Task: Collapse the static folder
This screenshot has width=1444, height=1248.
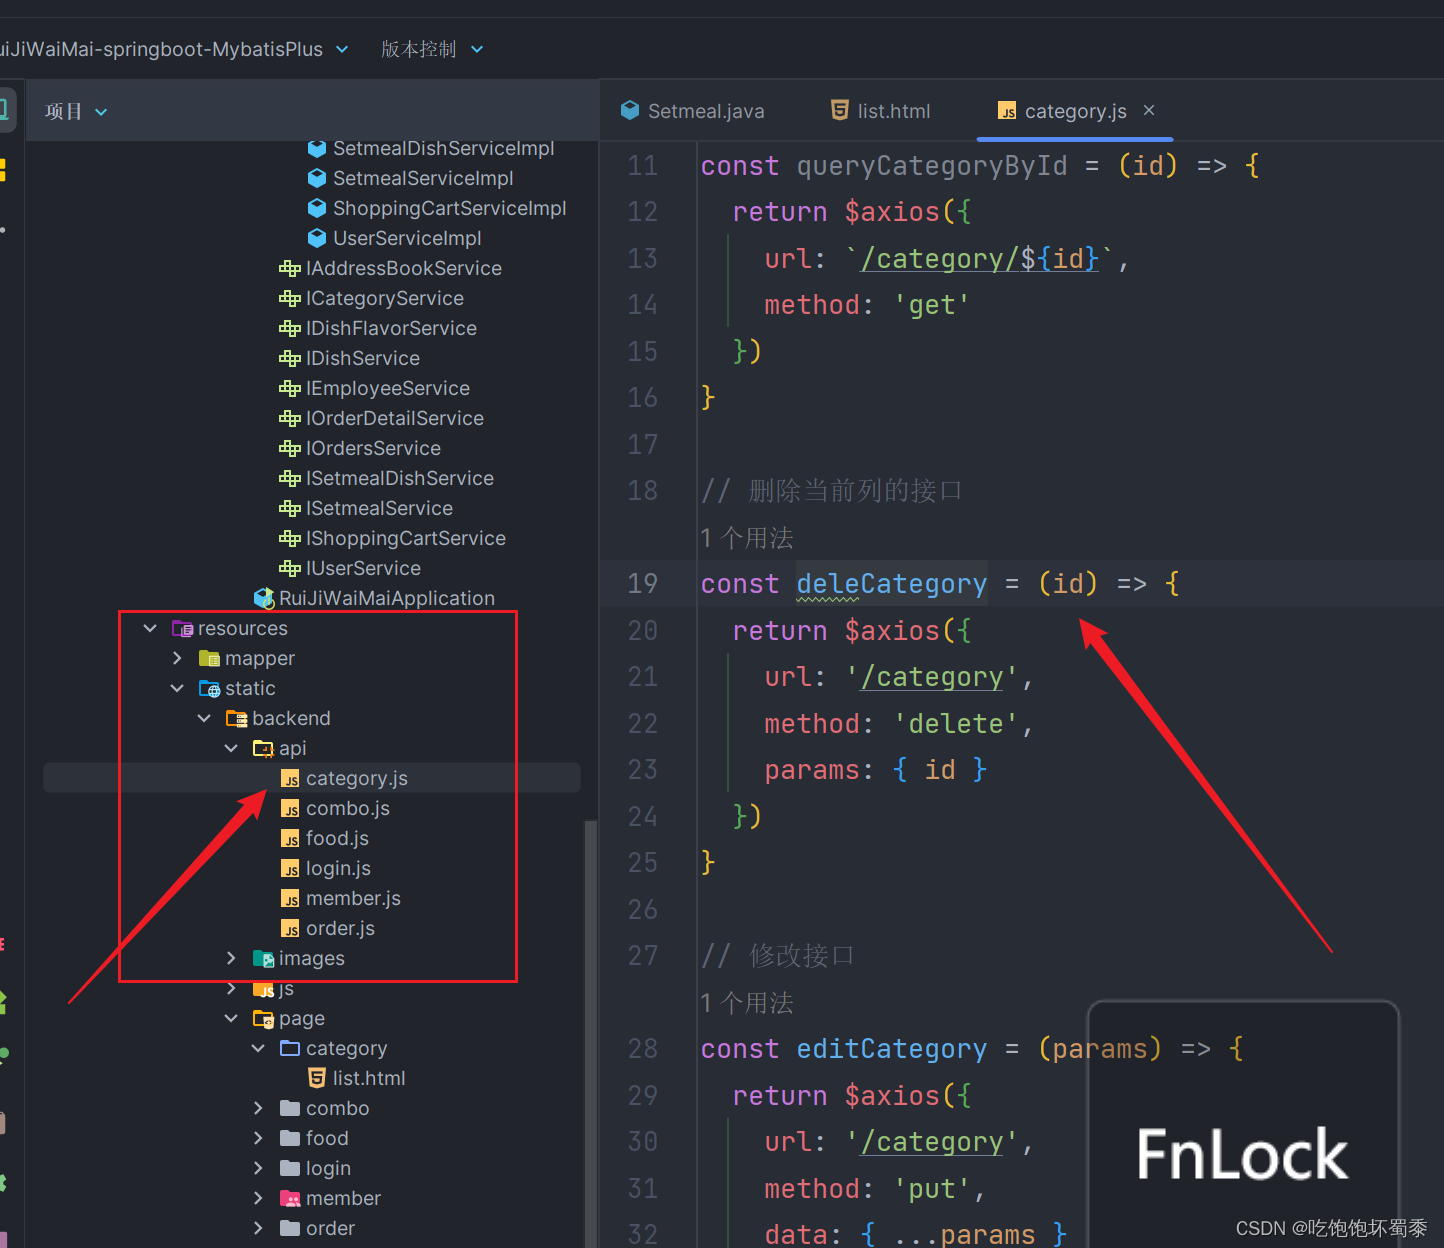Action: 177,688
